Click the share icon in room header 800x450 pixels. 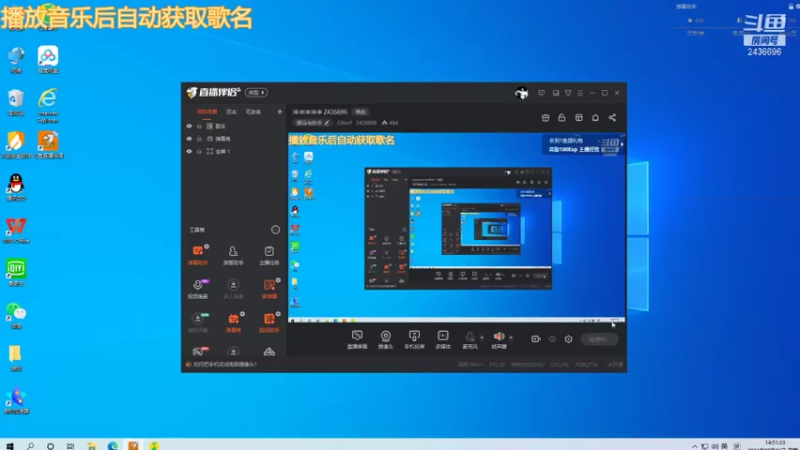(612, 118)
